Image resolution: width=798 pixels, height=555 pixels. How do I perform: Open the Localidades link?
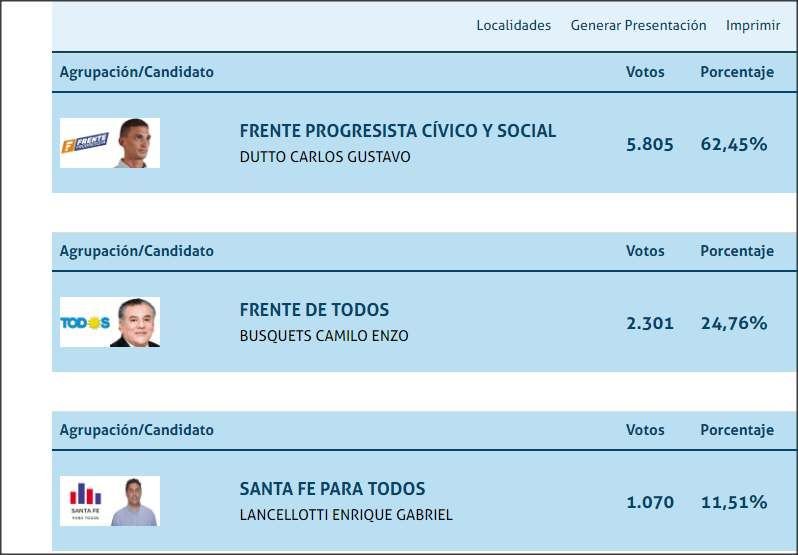tap(514, 25)
